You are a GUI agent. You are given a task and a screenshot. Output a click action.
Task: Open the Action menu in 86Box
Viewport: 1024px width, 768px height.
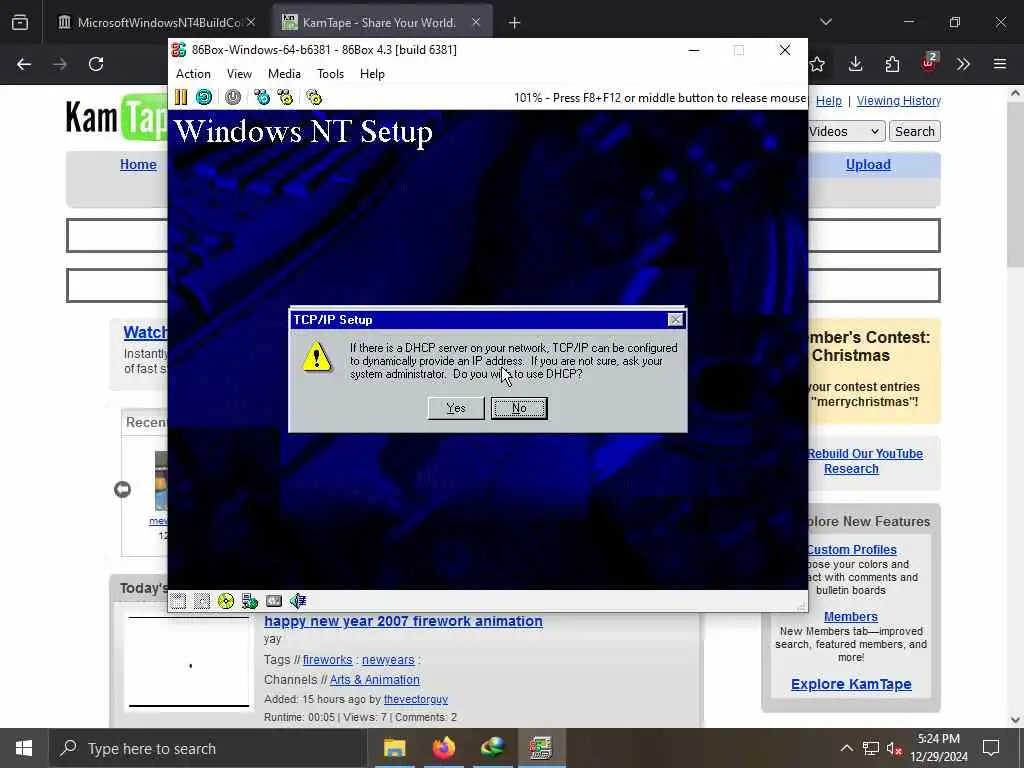pyautogui.click(x=193, y=74)
